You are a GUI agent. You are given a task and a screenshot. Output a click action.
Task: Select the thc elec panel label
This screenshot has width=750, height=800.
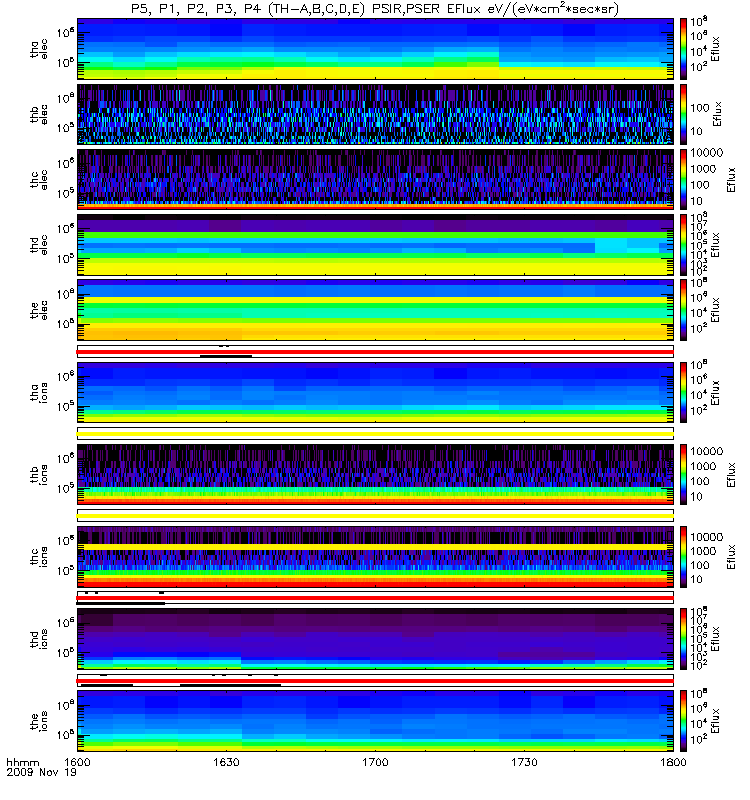(x=39, y=180)
